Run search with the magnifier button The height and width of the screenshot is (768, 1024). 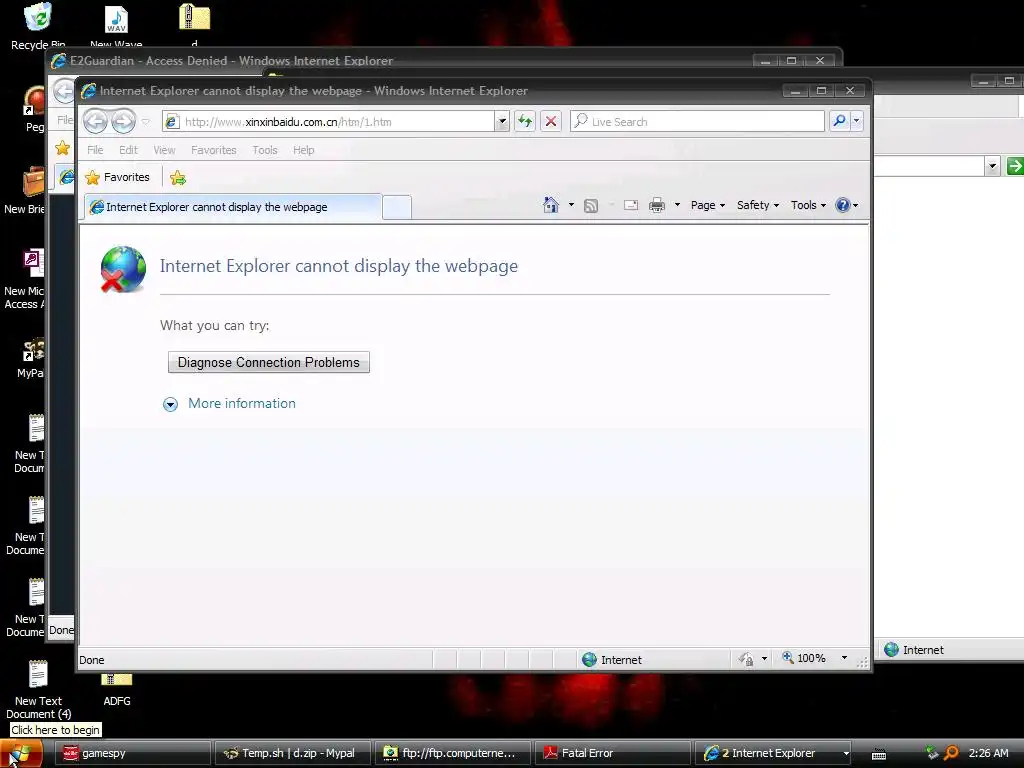point(839,121)
